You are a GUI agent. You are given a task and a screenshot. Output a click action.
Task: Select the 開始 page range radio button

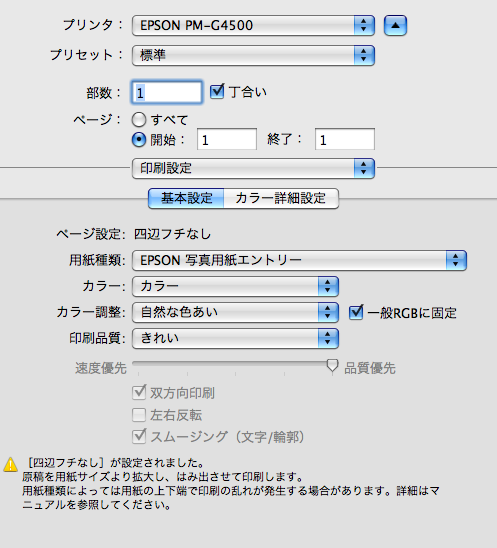(139, 140)
